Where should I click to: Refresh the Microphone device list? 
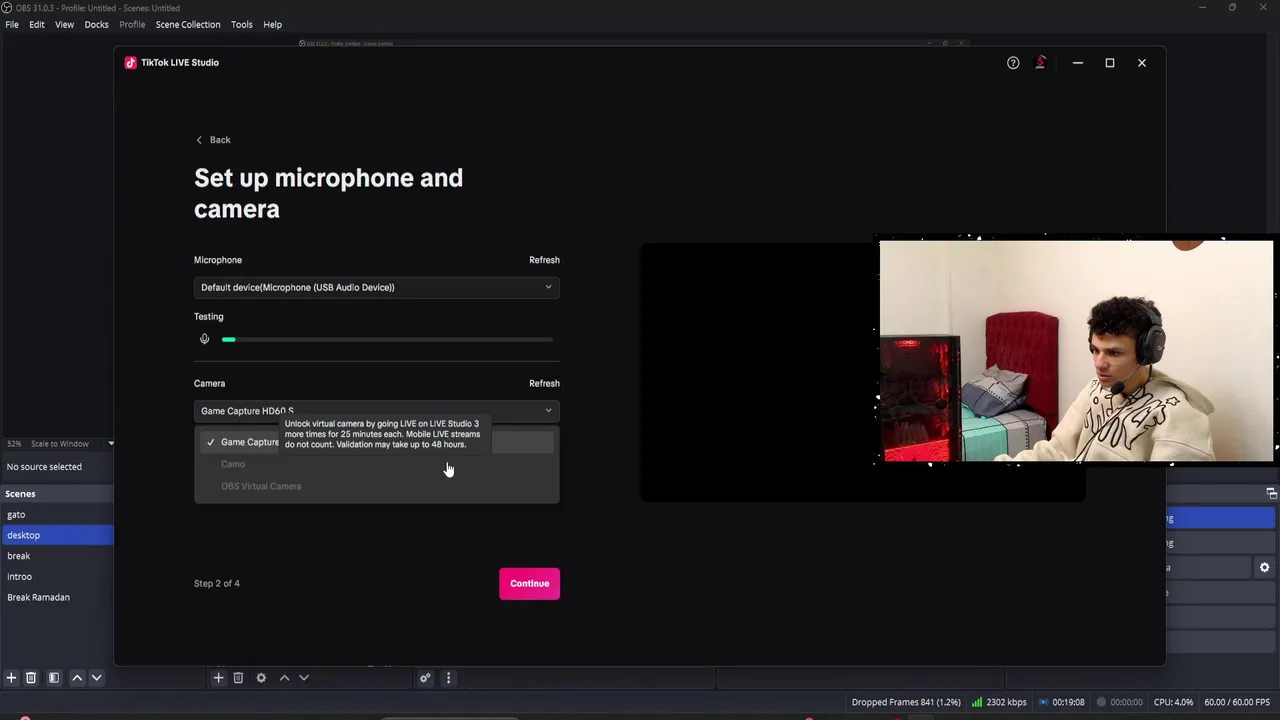[x=544, y=260]
